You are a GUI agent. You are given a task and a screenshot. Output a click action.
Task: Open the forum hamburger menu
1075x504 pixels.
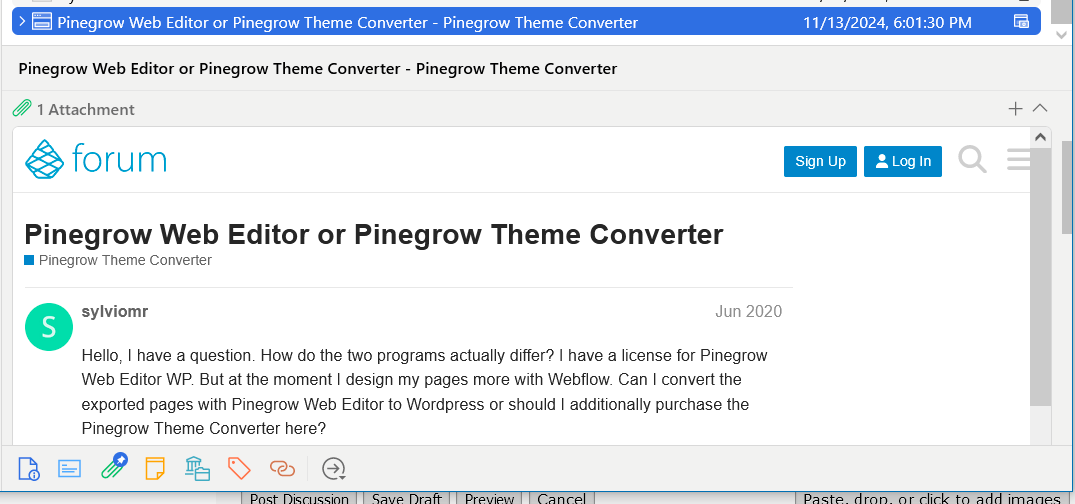1018,160
